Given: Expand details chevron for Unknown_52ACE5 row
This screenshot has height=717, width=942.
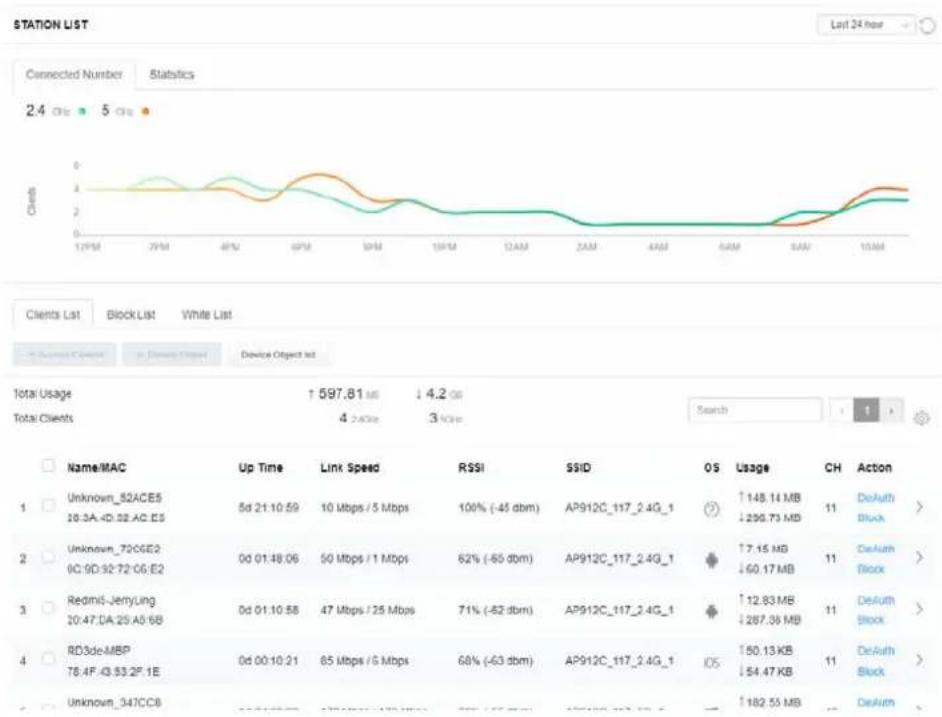Looking at the screenshot, I should [x=919, y=507].
